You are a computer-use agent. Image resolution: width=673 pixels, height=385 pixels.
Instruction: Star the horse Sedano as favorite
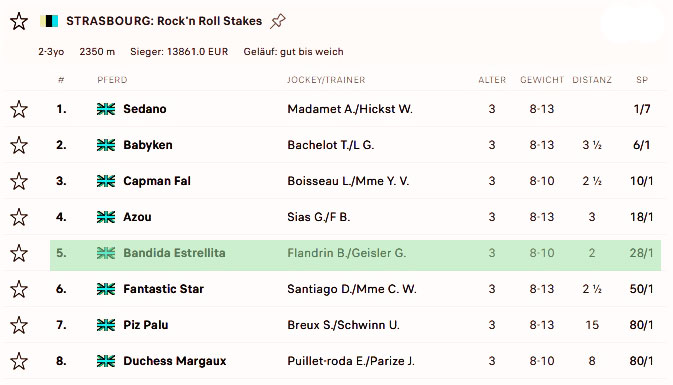point(19,109)
